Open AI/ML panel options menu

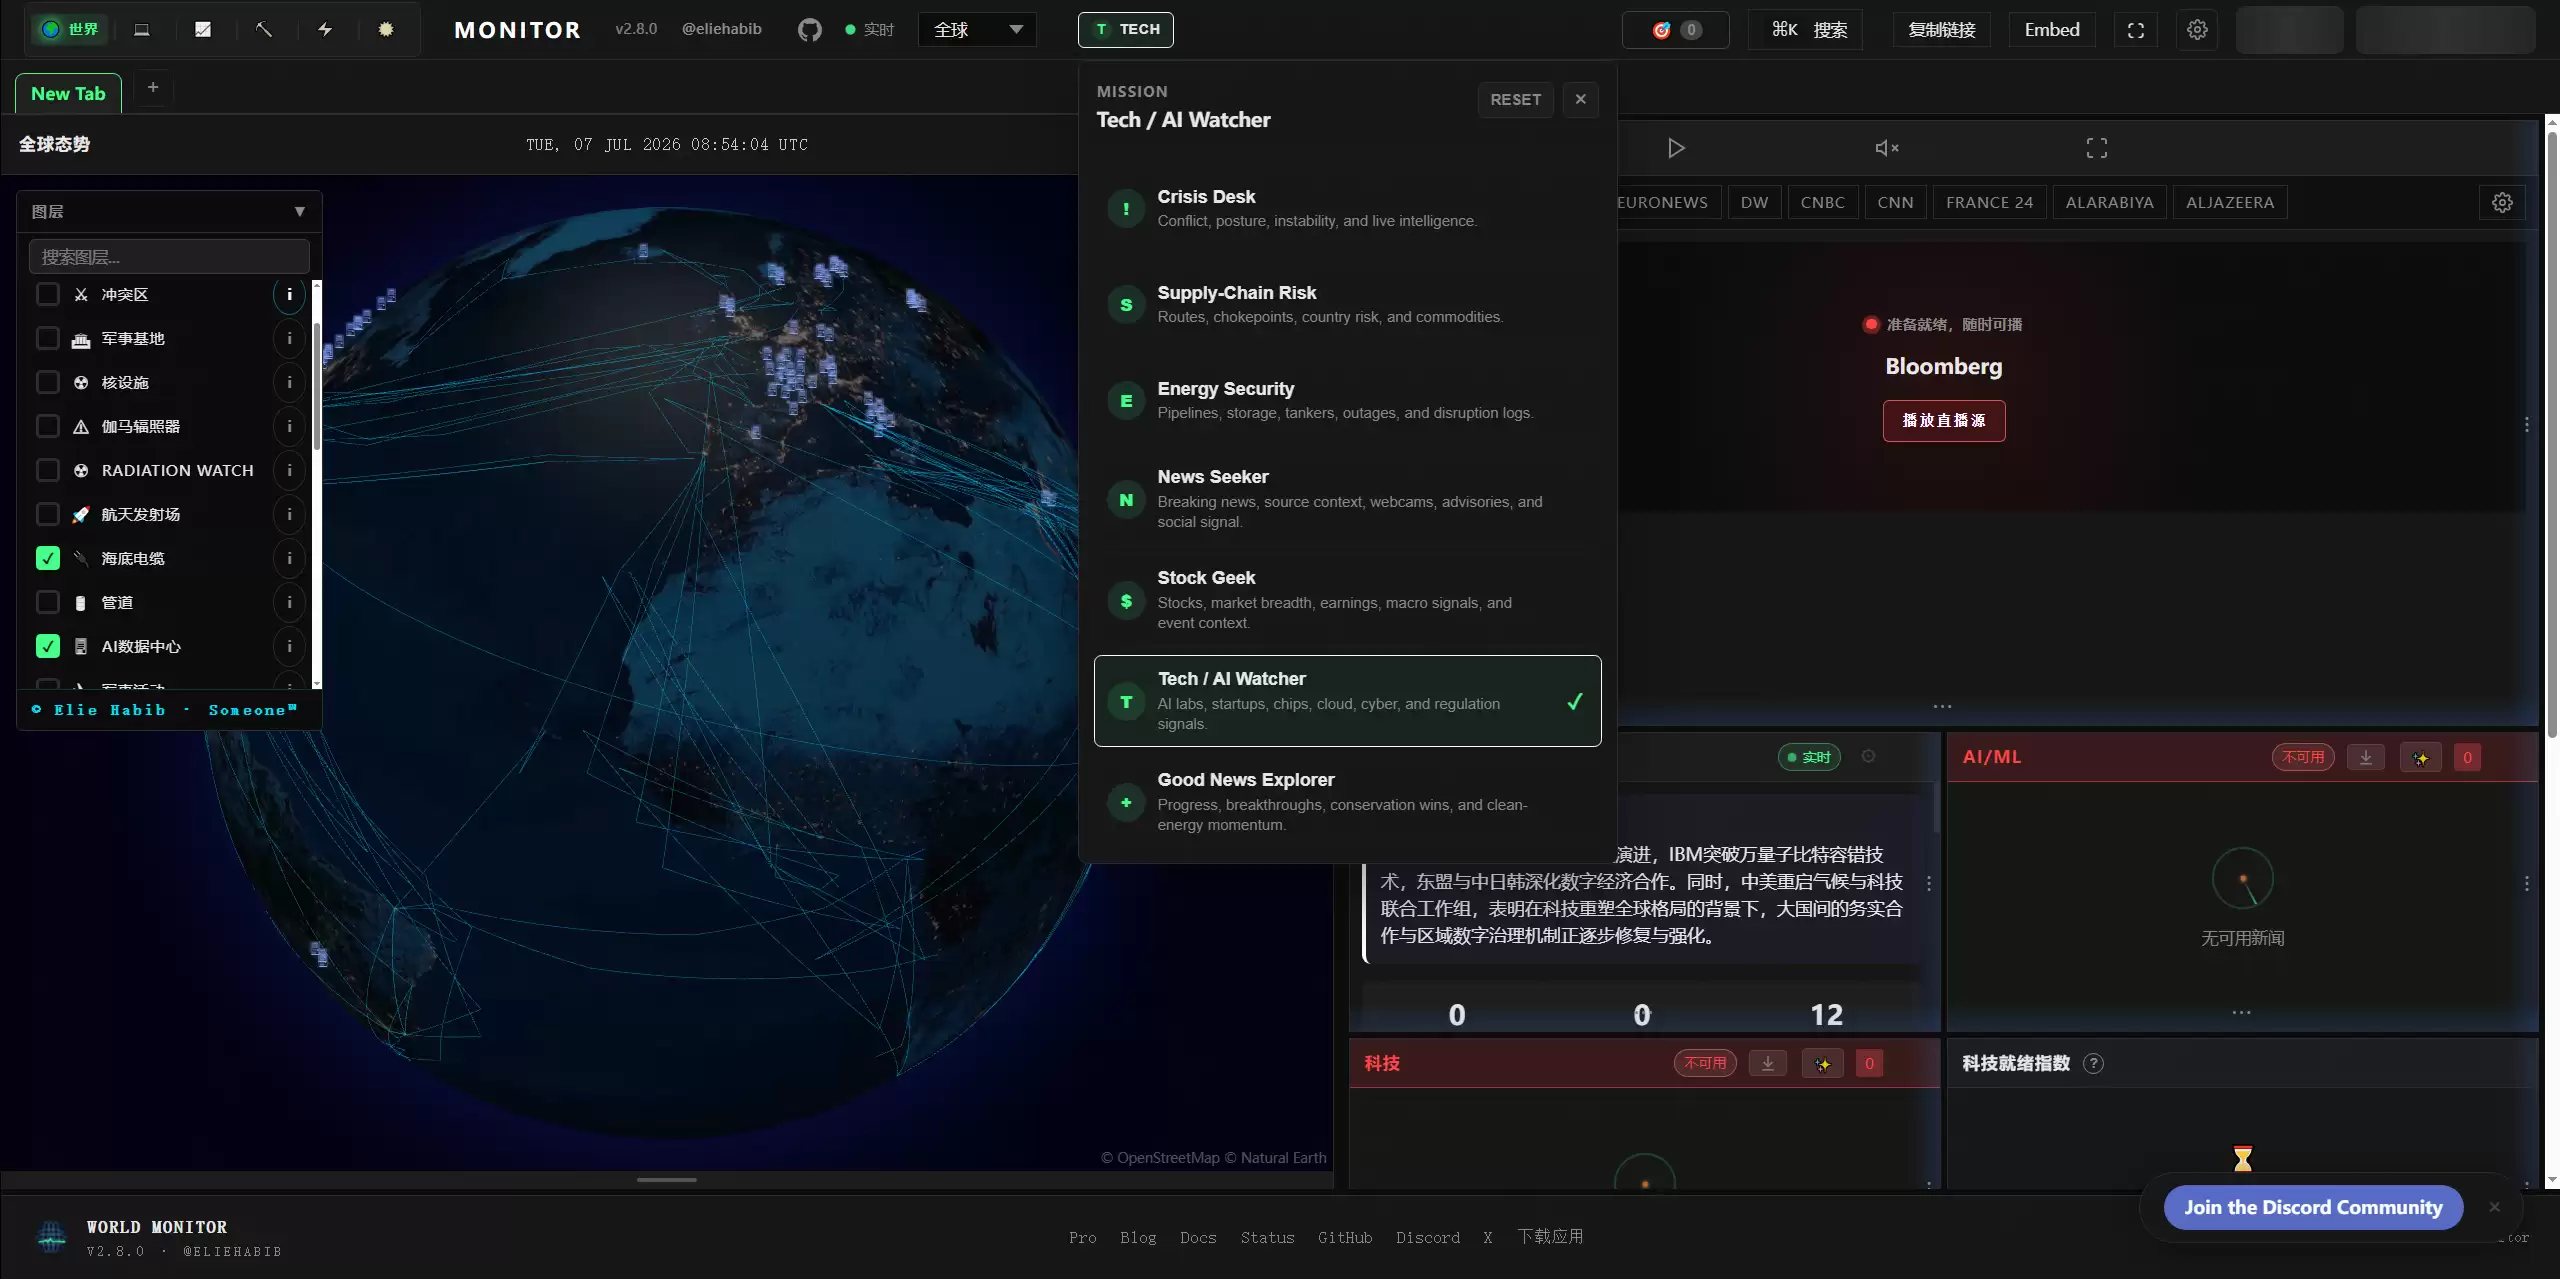click(x=2527, y=884)
